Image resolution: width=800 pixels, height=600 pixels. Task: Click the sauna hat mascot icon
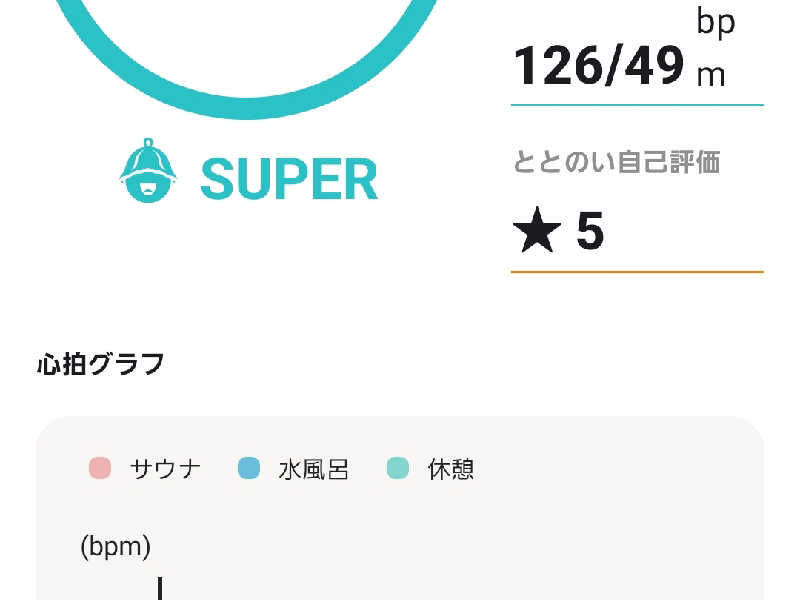coord(148,170)
